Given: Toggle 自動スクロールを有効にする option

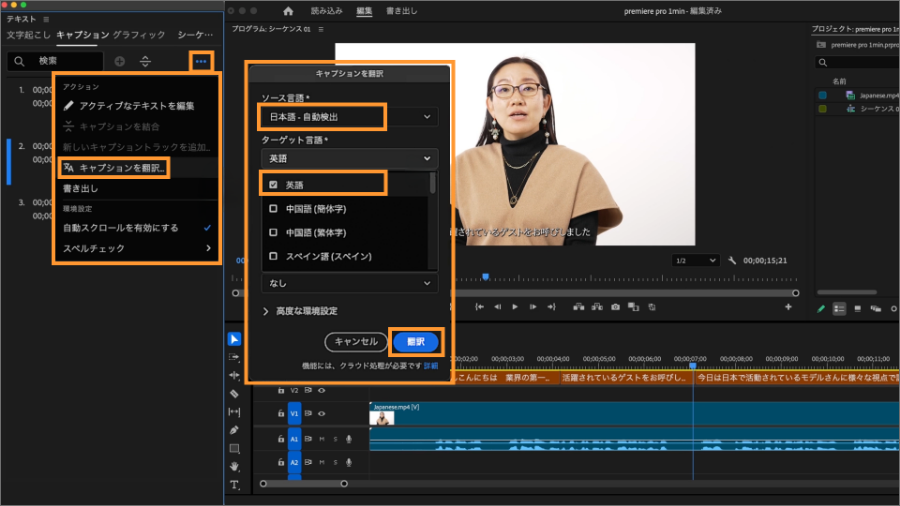Looking at the screenshot, I should (137, 228).
